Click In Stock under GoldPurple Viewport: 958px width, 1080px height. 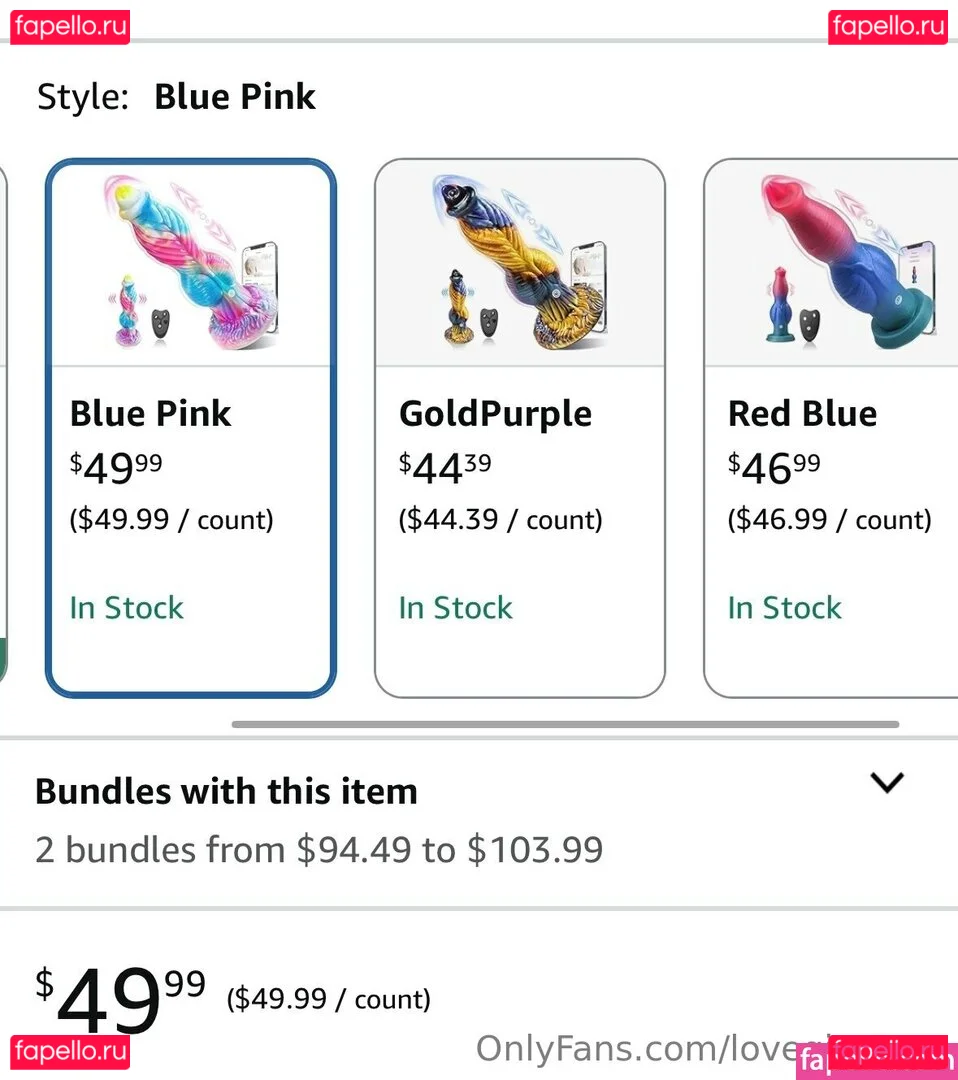click(x=455, y=607)
